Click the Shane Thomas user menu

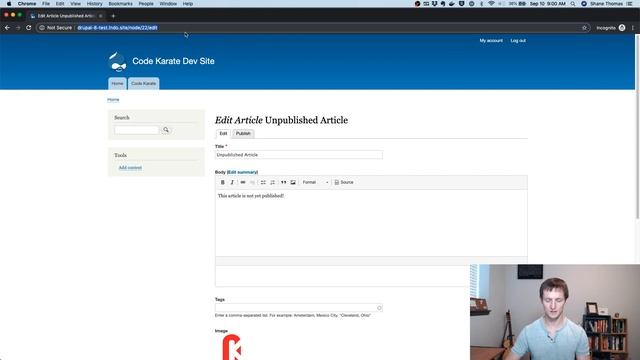tap(606, 4)
